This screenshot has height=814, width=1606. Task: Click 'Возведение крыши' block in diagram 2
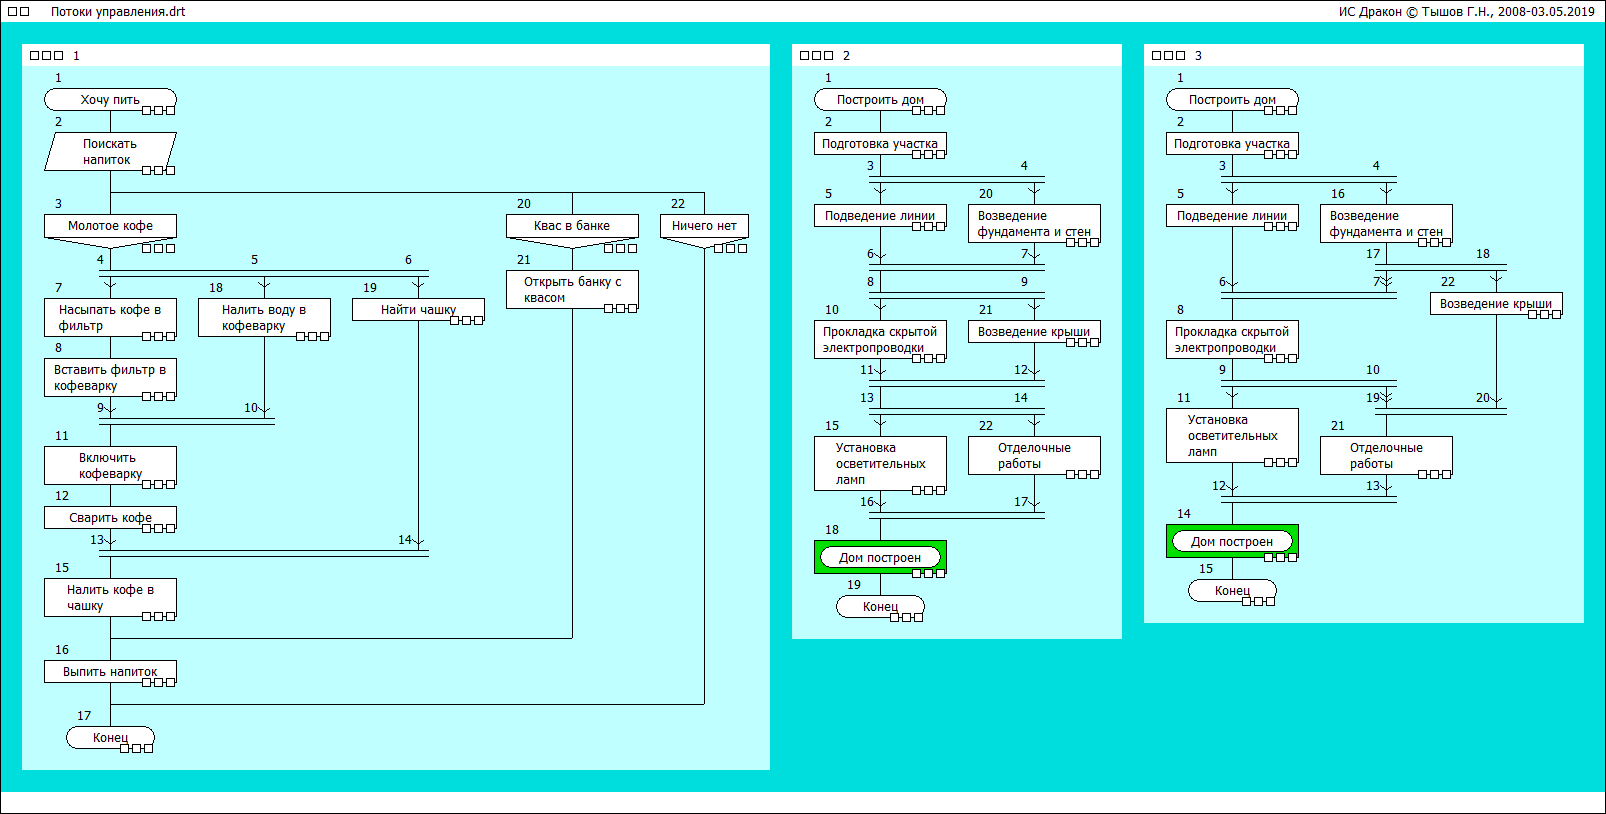coord(1034,332)
